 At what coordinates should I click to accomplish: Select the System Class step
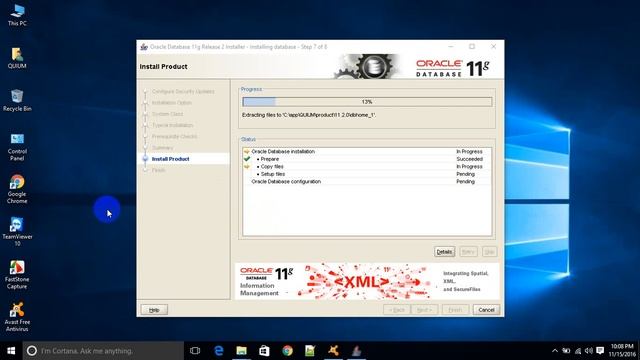point(167,114)
